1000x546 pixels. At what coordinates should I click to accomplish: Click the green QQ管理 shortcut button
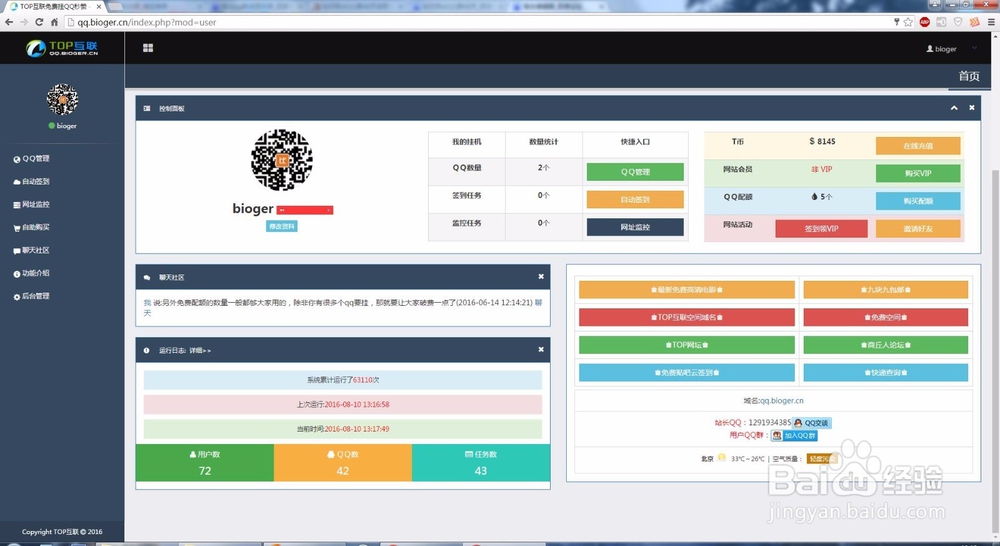[635, 172]
